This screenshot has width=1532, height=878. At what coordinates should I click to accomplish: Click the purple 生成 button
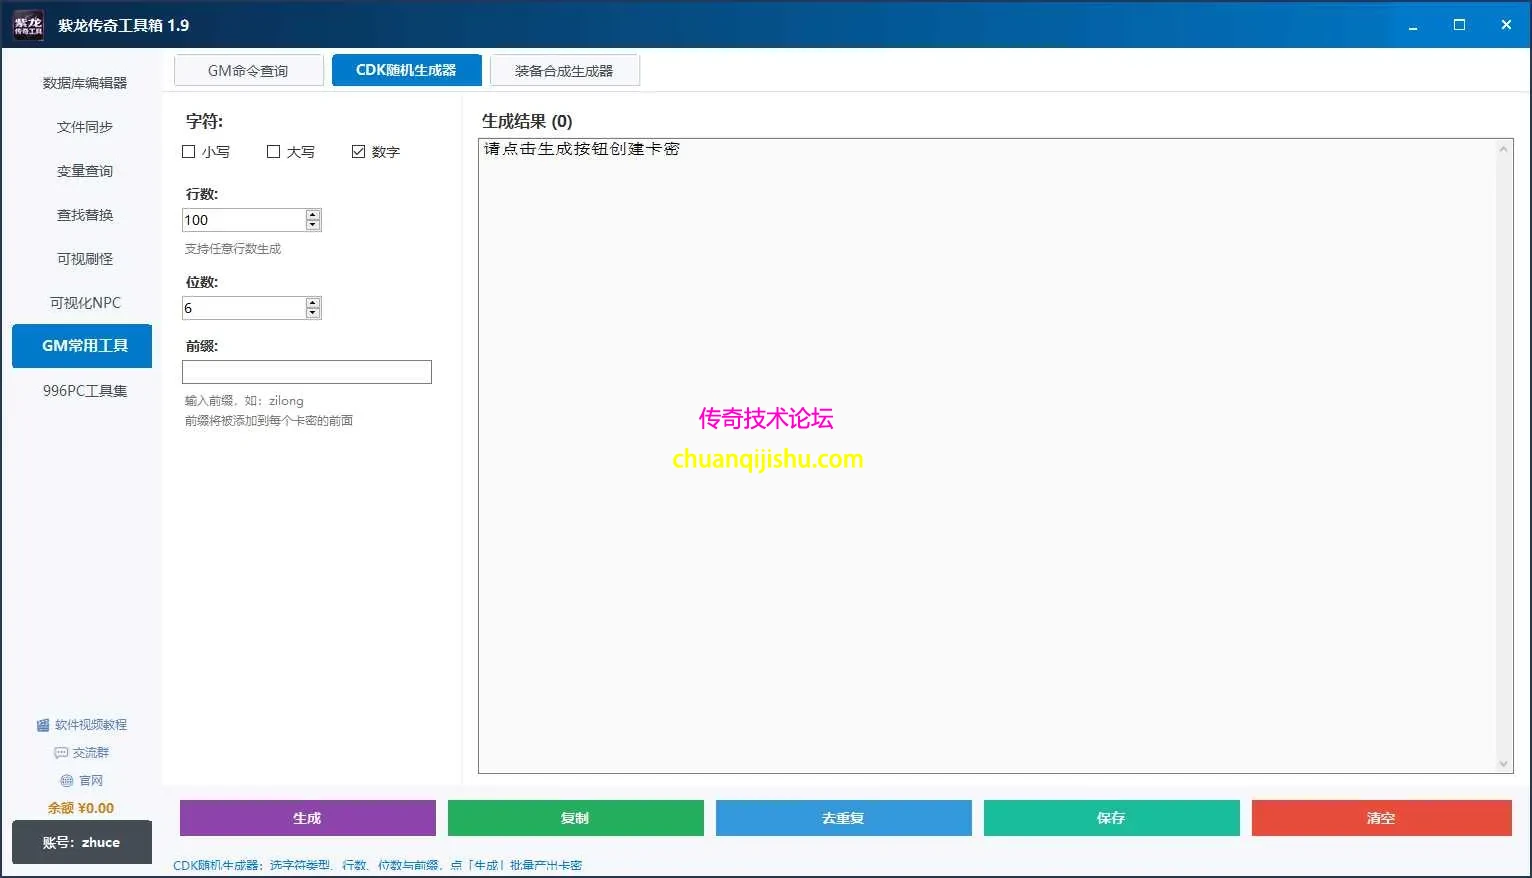pos(308,818)
